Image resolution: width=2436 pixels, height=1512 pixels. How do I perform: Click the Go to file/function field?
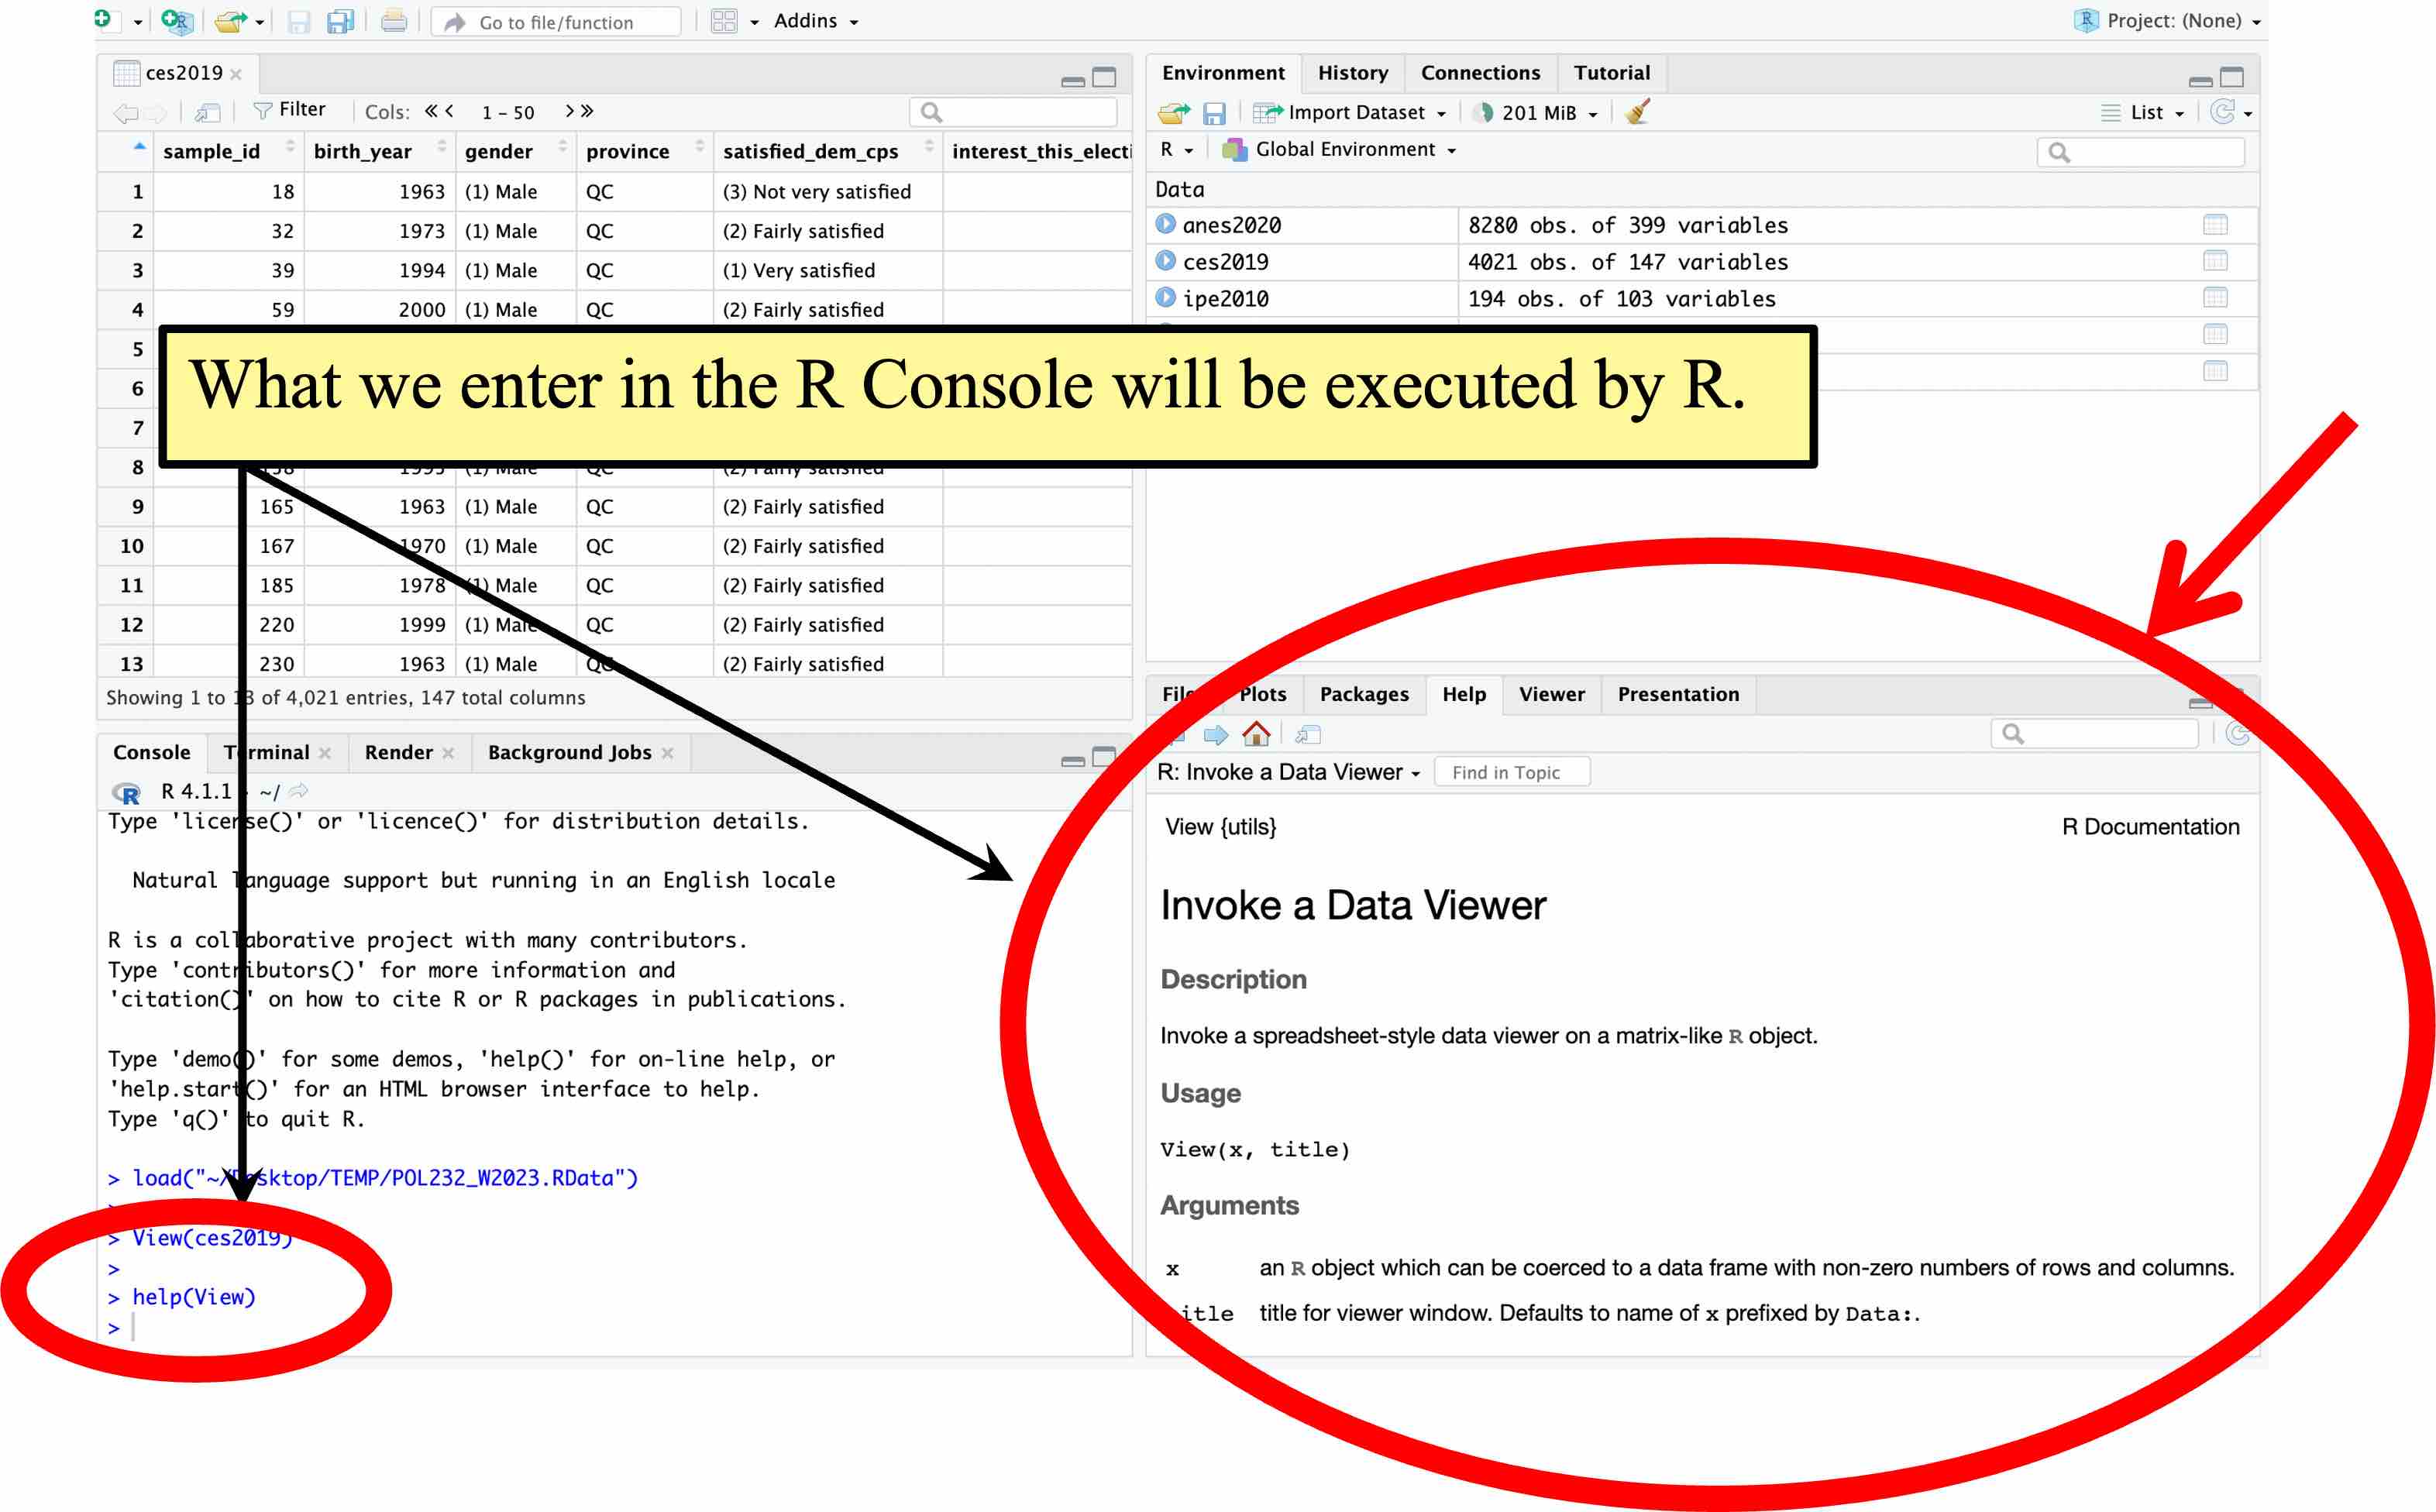coord(557,21)
